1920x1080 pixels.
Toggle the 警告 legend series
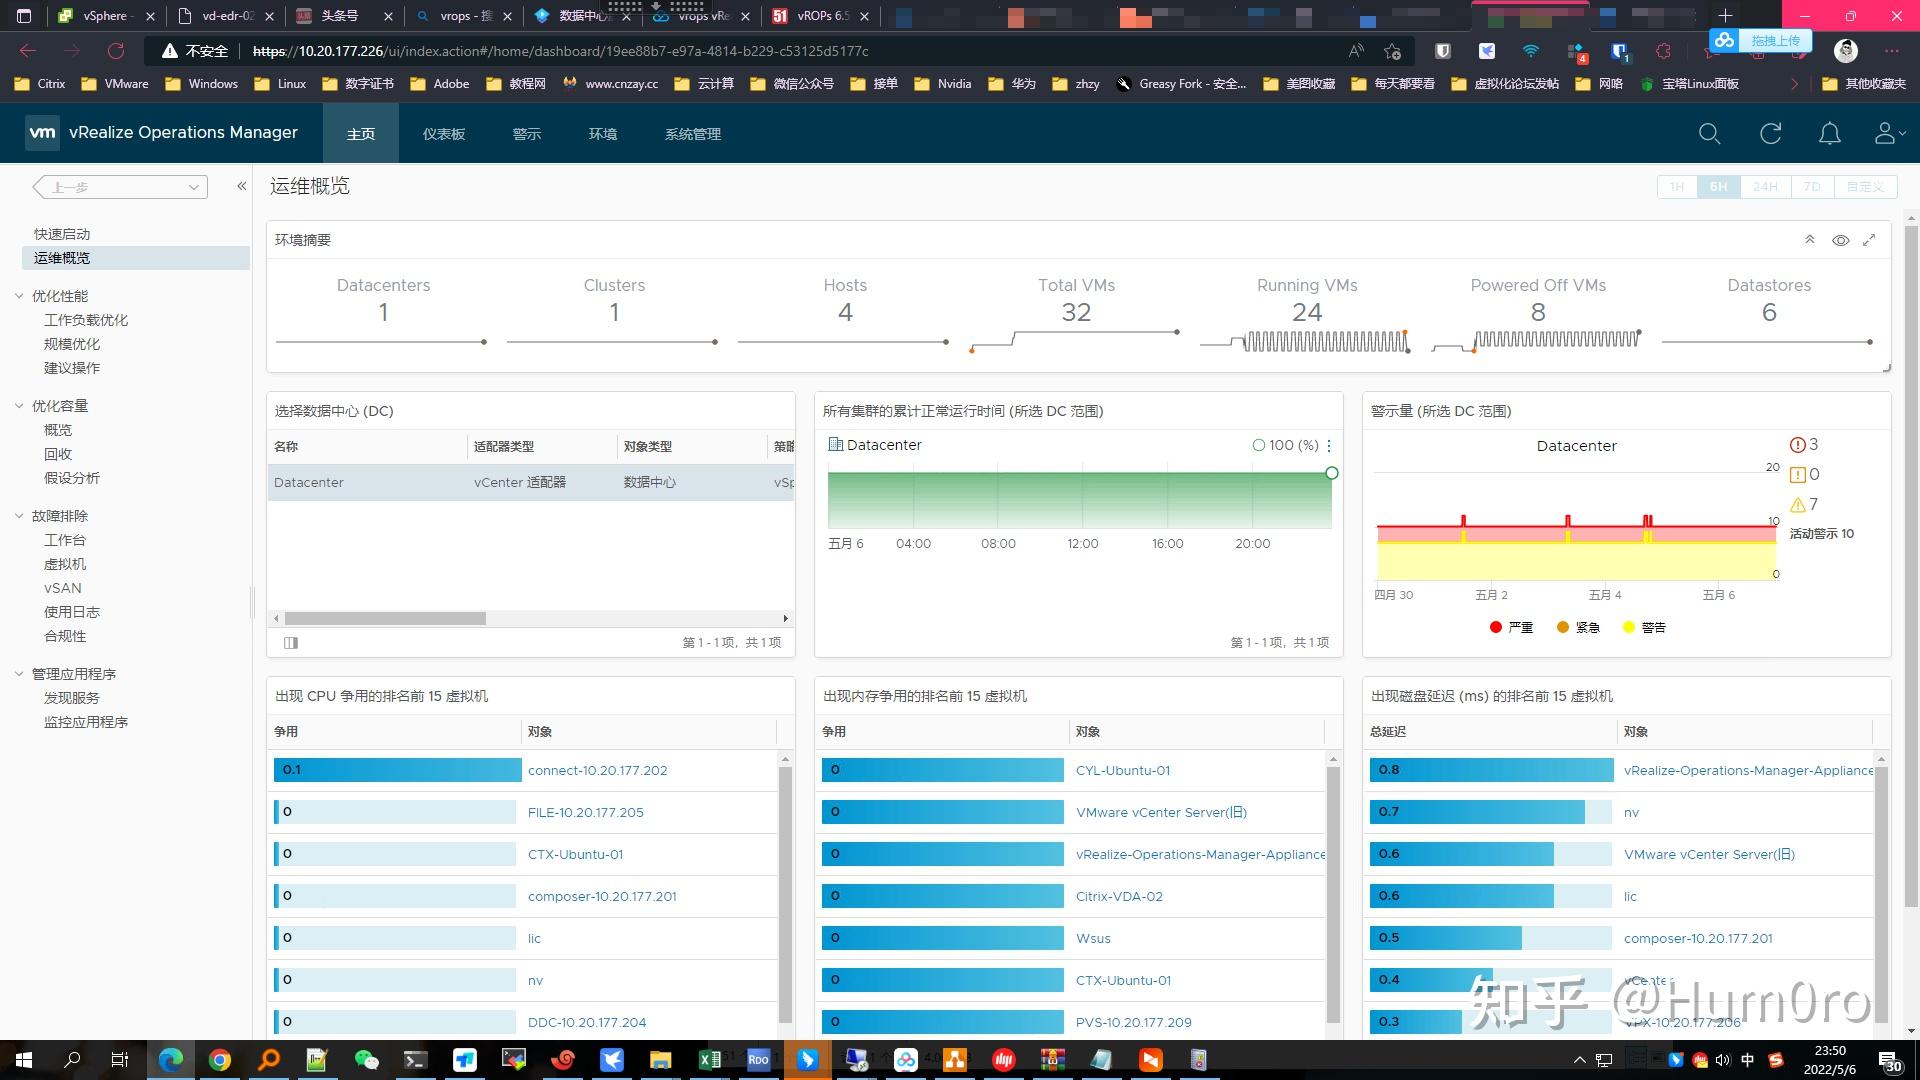pos(1644,628)
